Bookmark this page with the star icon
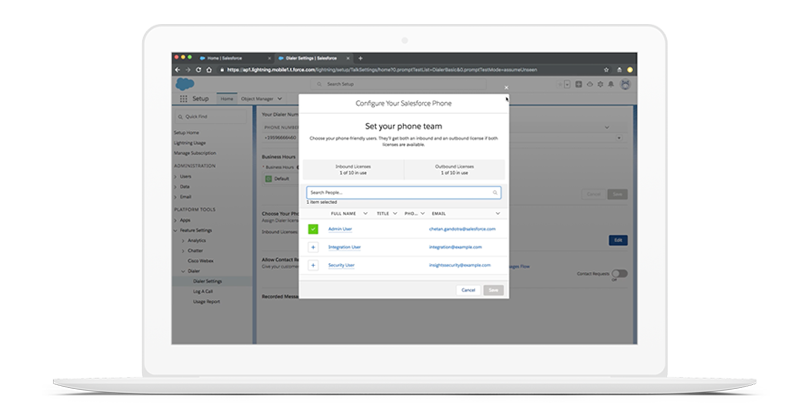 606,70
